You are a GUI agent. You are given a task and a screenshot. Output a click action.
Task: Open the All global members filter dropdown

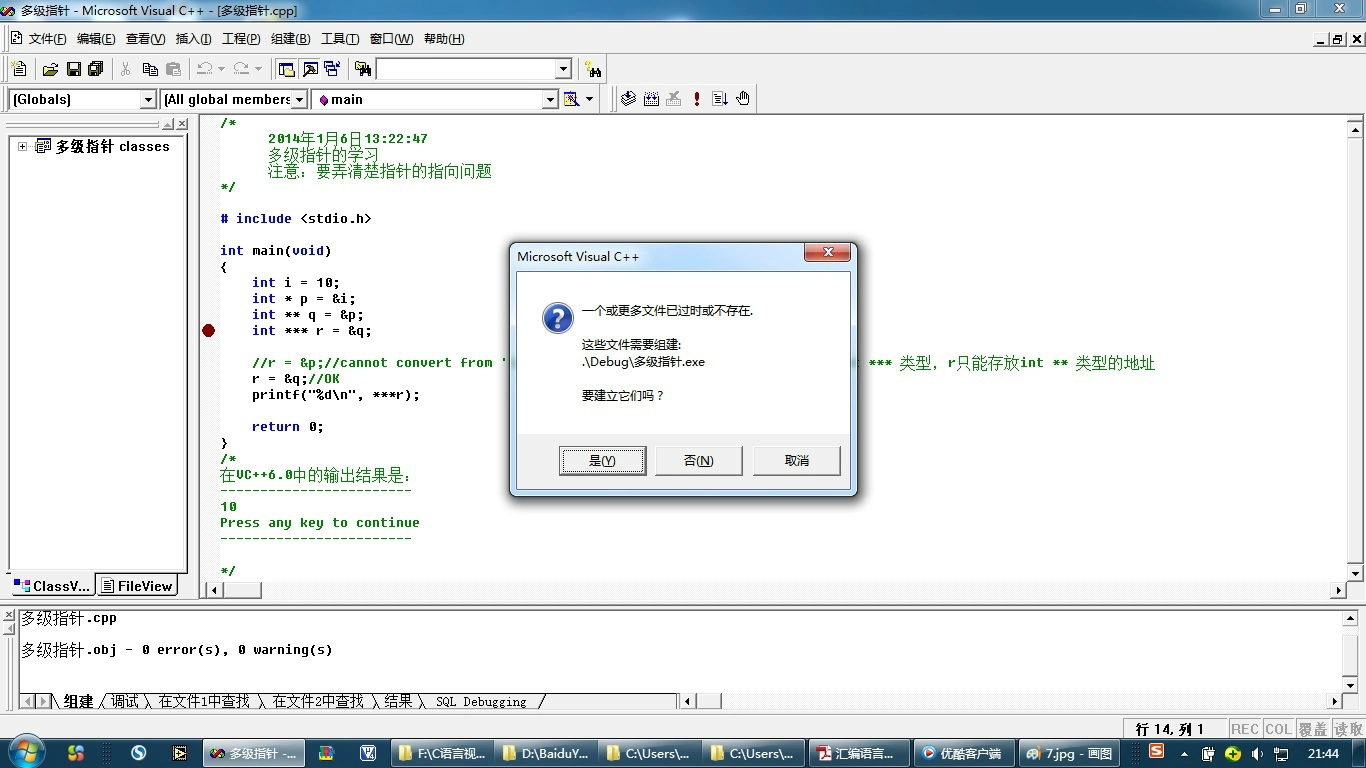(298, 99)
